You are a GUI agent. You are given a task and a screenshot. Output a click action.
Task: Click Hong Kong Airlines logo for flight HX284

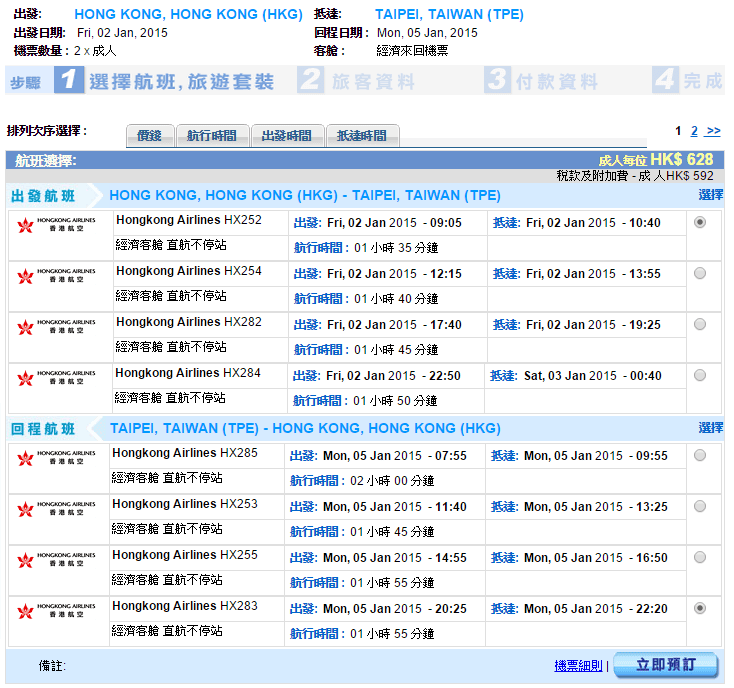(57, 377)
